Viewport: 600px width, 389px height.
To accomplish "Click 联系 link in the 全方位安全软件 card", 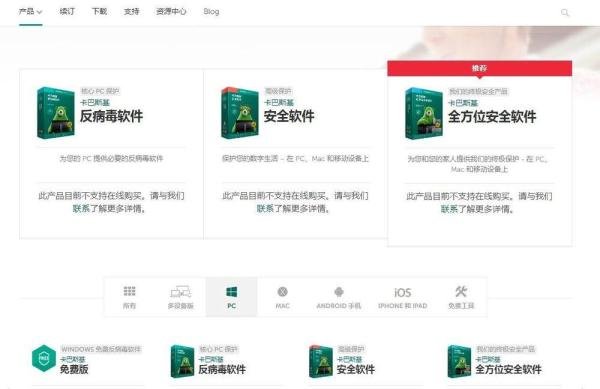I will (x=449, y=209).
